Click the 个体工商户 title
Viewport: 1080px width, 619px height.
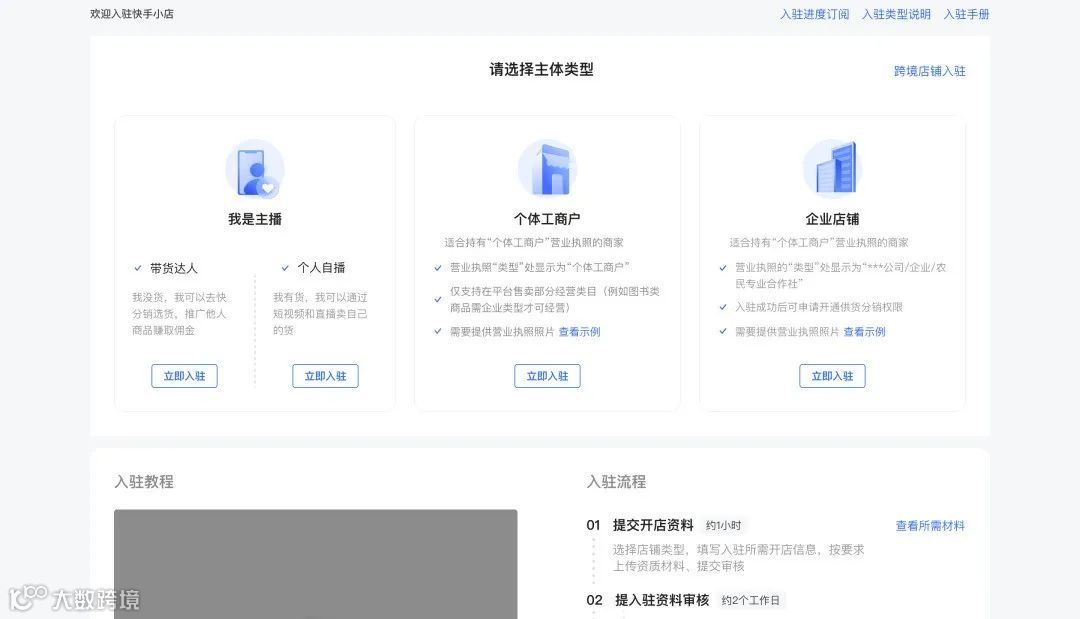tap(547, 219)
